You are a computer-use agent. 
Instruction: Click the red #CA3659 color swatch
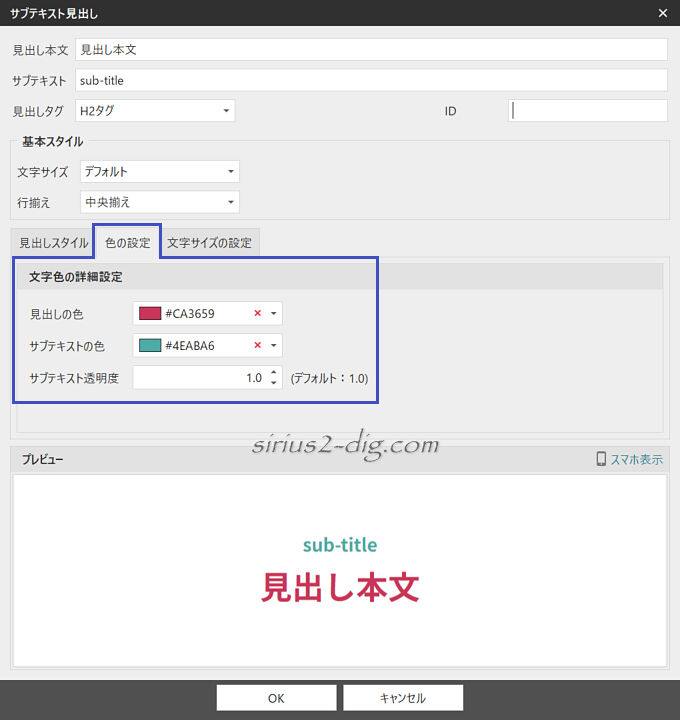[150, 314]
